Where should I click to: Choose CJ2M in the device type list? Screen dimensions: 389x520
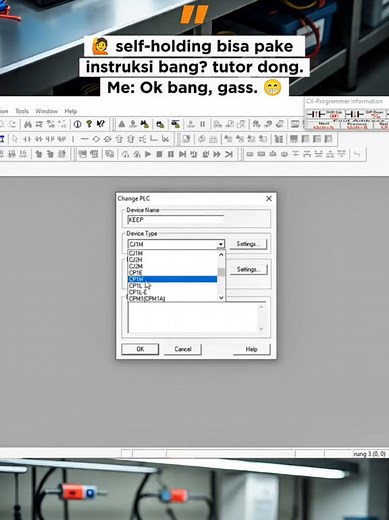click(x=136, y=266)
